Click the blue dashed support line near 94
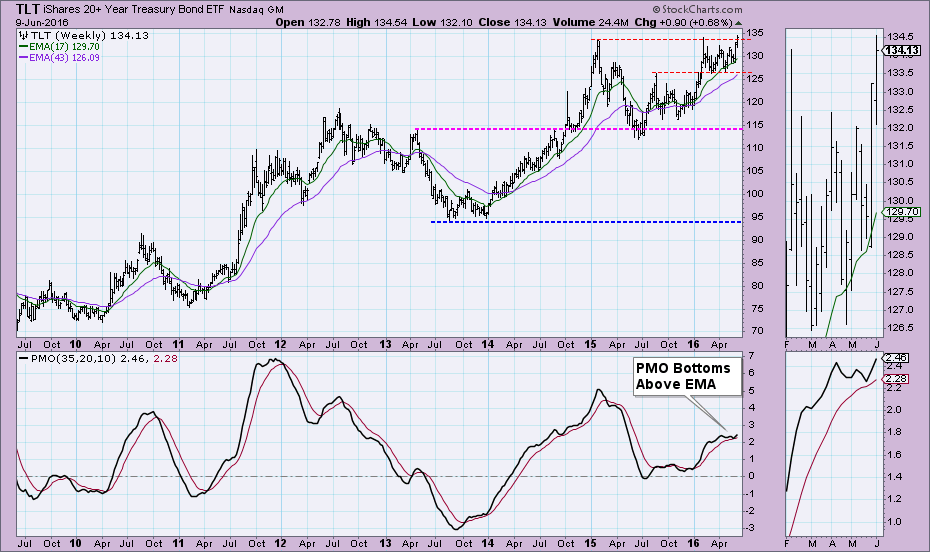This screenshot has height=552, width=930. coord(586,222)
